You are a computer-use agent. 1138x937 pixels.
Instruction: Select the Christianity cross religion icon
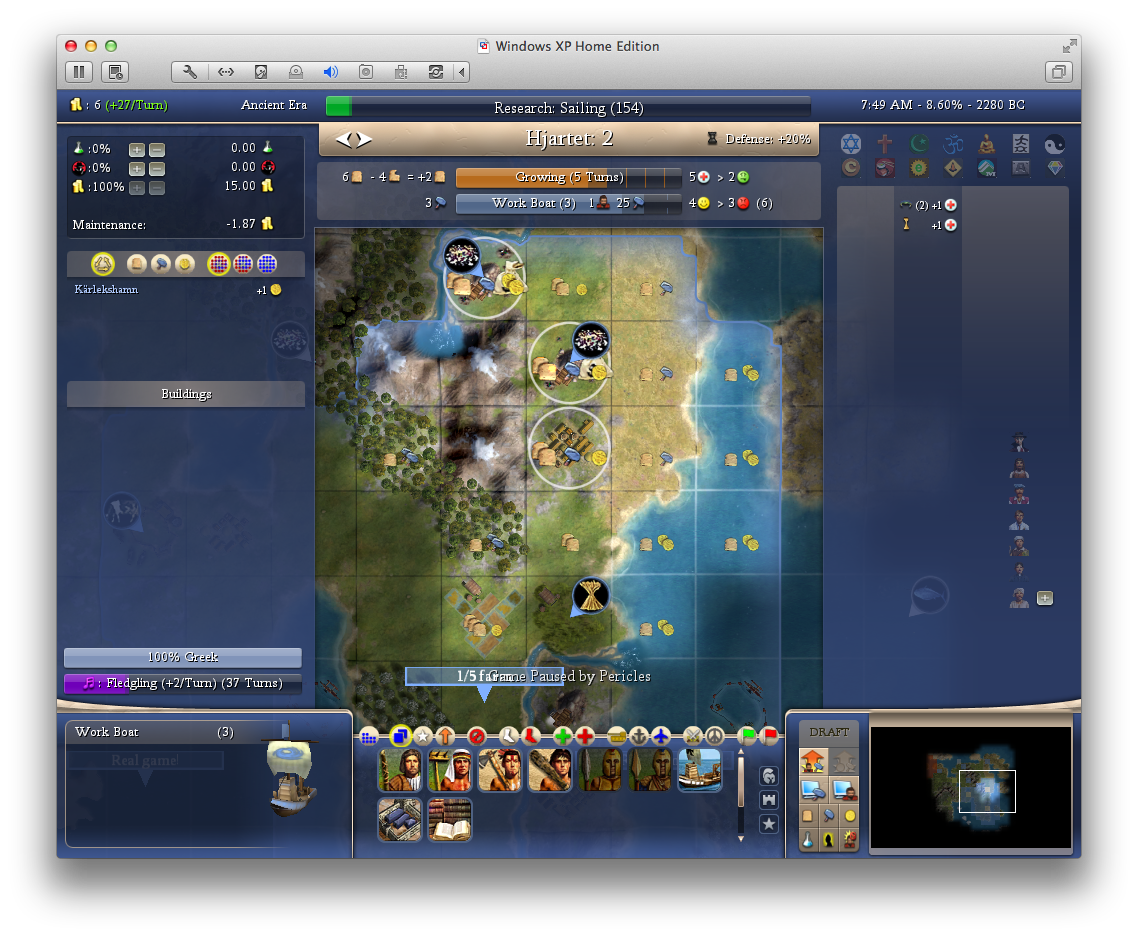885,144
